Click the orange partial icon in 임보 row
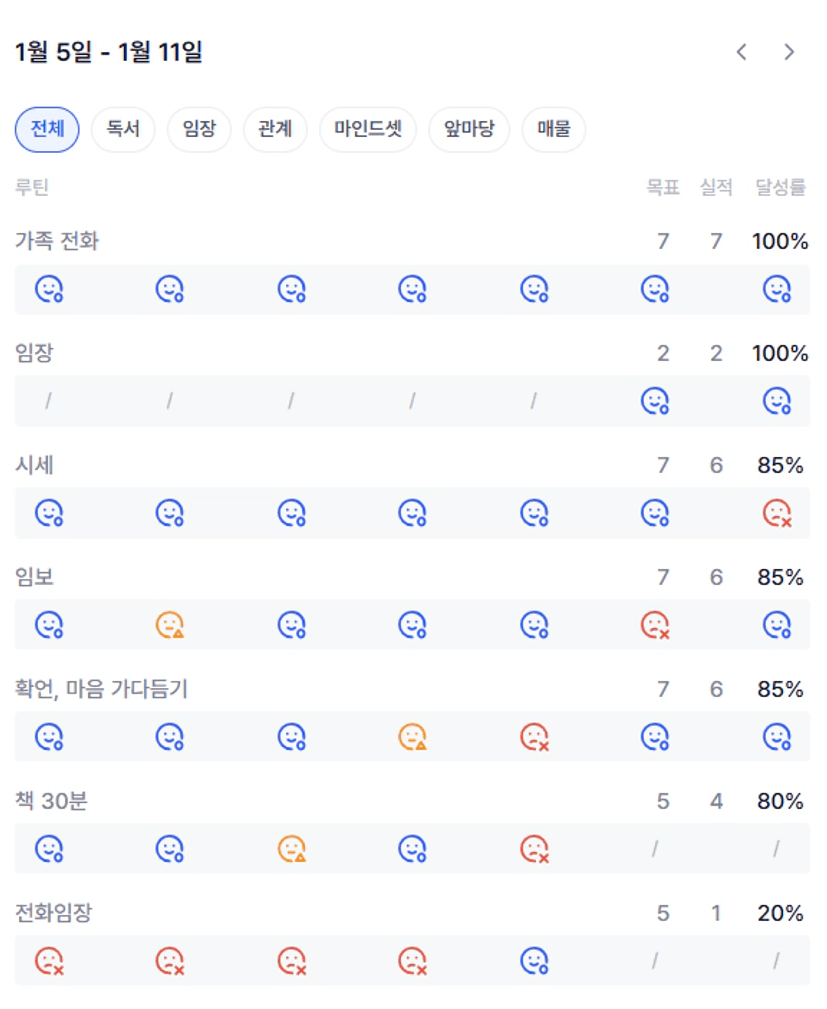The height and width of the screenshot is (1009, 827). click(170, 626)
